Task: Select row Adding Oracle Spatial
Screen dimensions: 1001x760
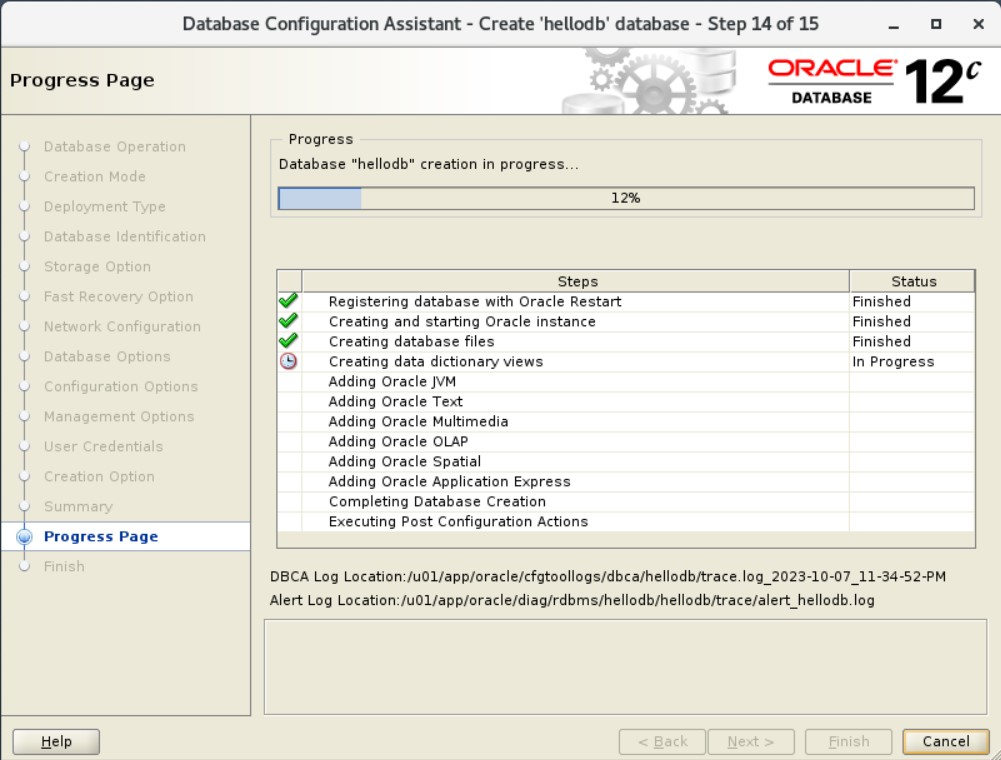Action: click(x=626, y=461)
